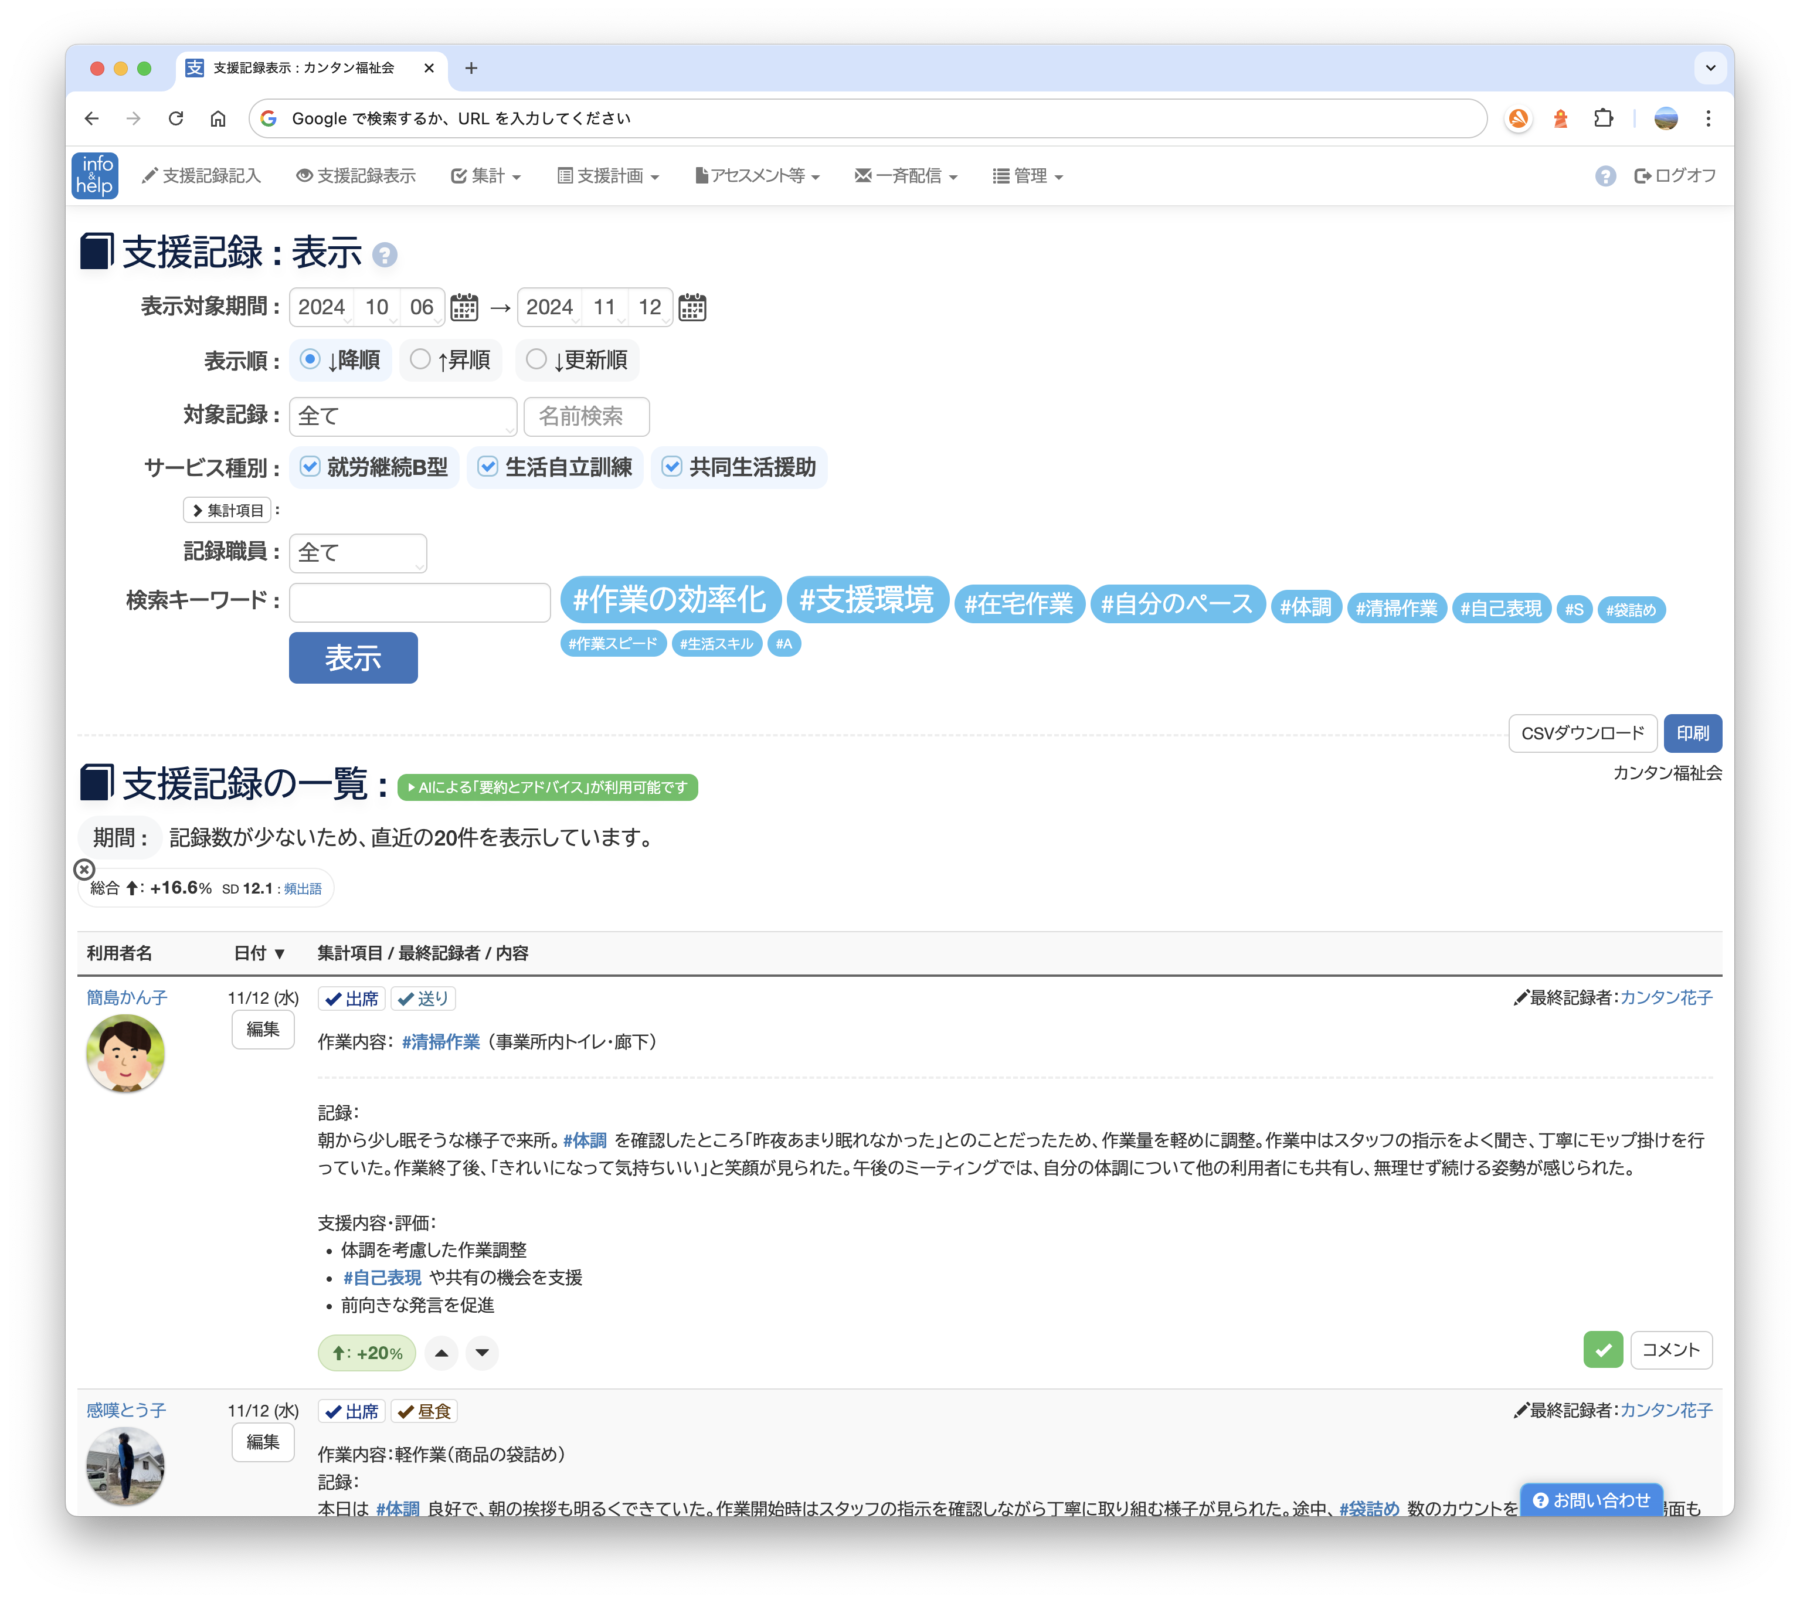Click the CSVダウンロード button
The height and width of the screenshot is (1603, 1800).
click(1582, 733)
